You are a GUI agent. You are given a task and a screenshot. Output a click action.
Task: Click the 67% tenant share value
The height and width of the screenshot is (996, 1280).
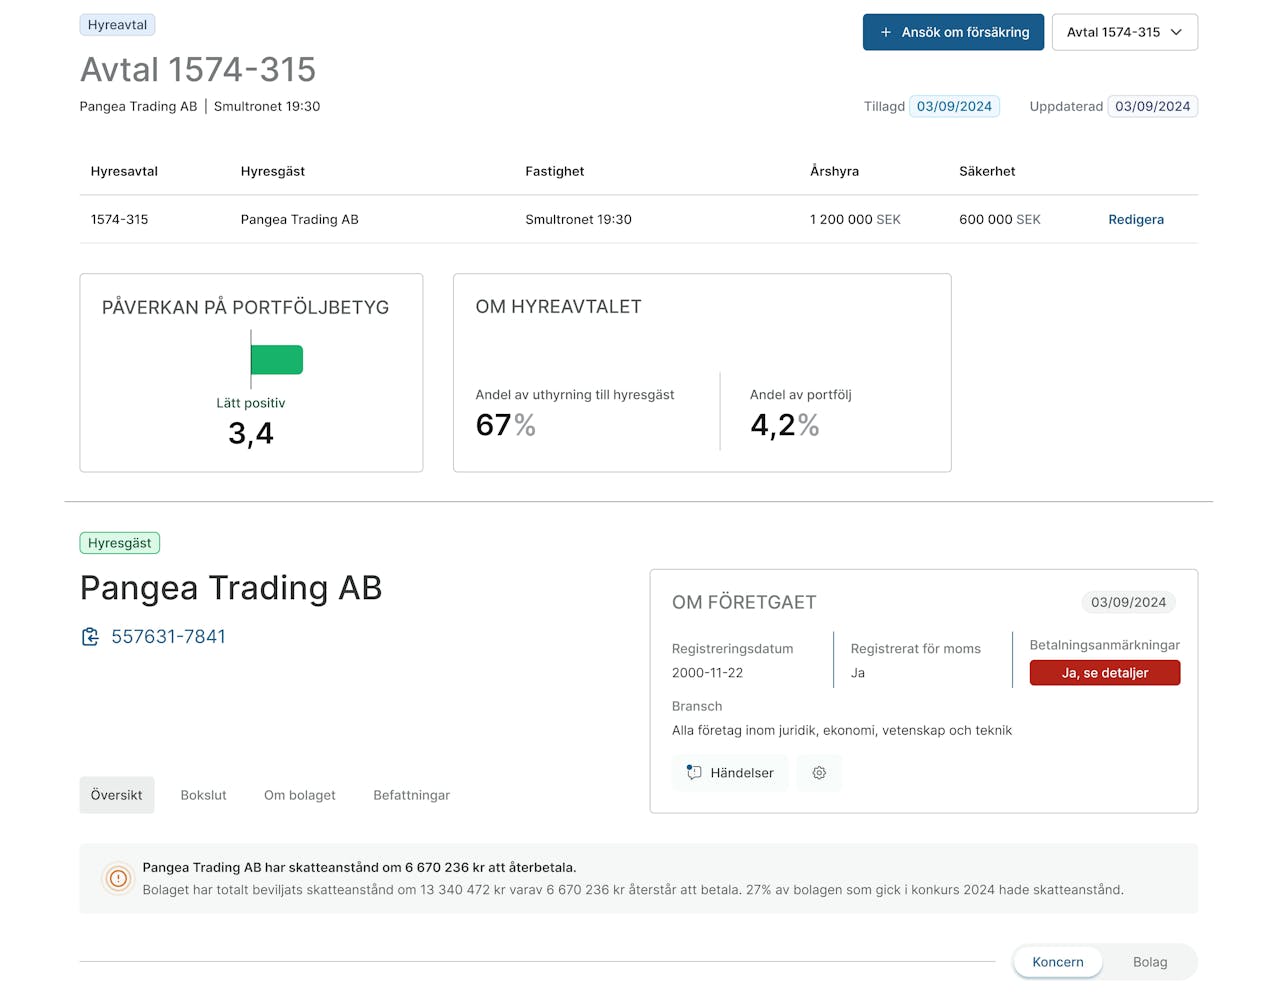(506, 425)
